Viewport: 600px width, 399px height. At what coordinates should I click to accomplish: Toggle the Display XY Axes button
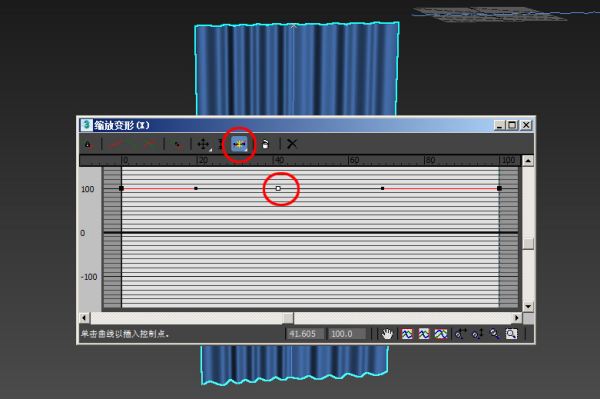pyautogui.click(x=149, y=144)
